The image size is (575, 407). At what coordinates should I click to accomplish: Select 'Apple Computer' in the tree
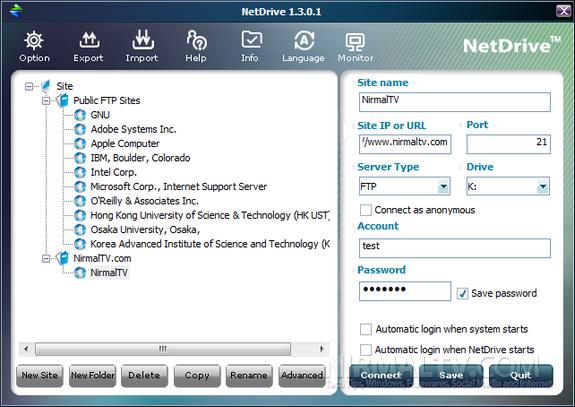(x=125, y=144)
